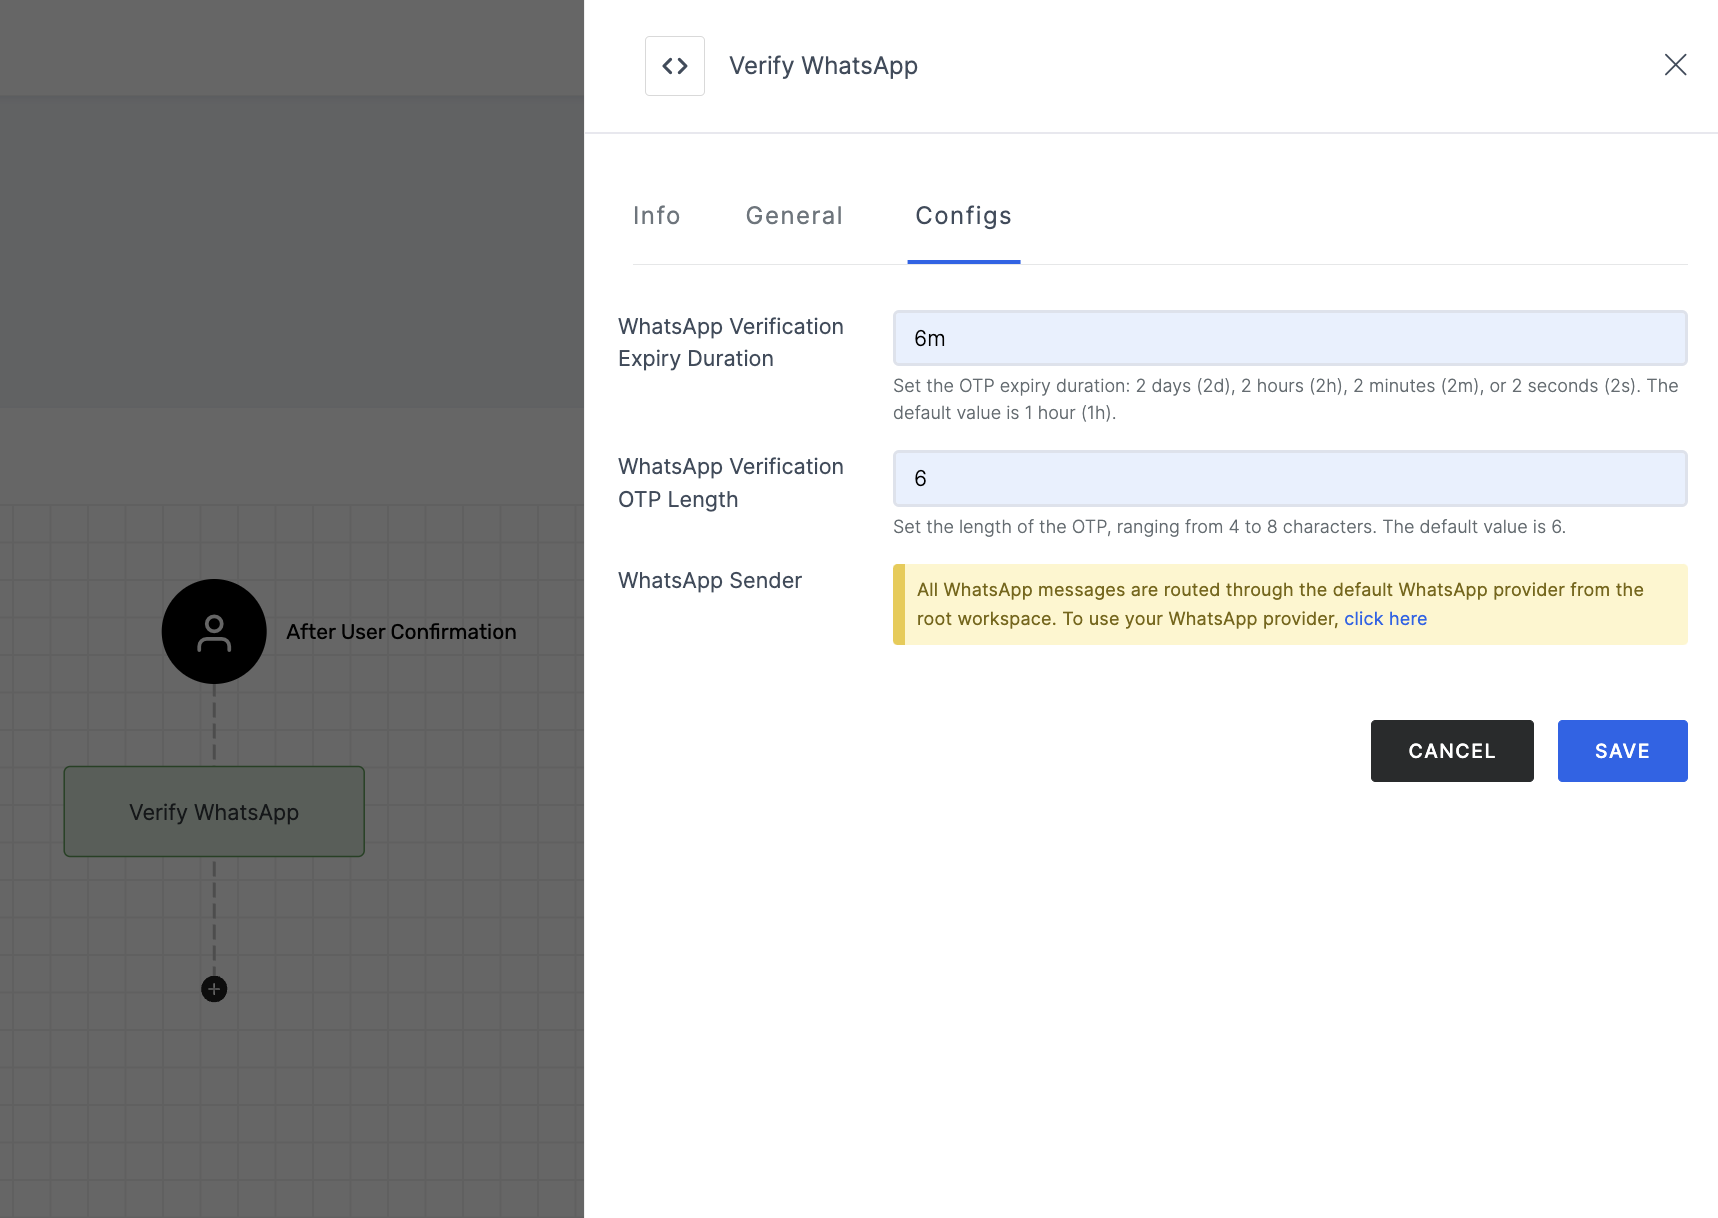Save the WhatsApp verification configs
Image resolution: width=1718 pixels, height=1218 pixels.
(1622, 751)
